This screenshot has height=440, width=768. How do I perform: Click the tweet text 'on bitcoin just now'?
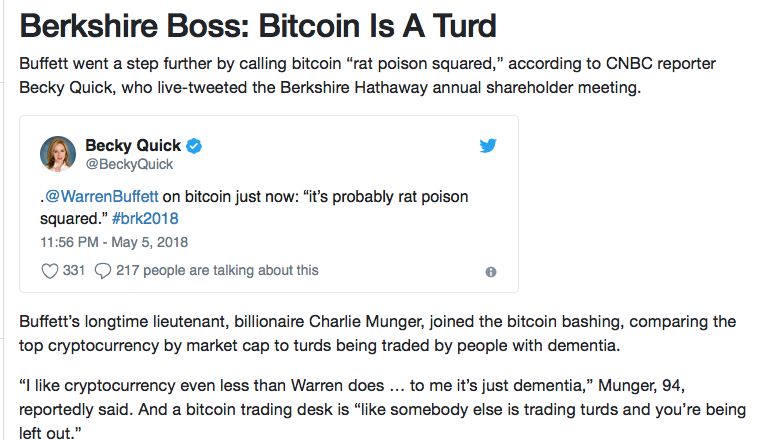pos(230,196)
